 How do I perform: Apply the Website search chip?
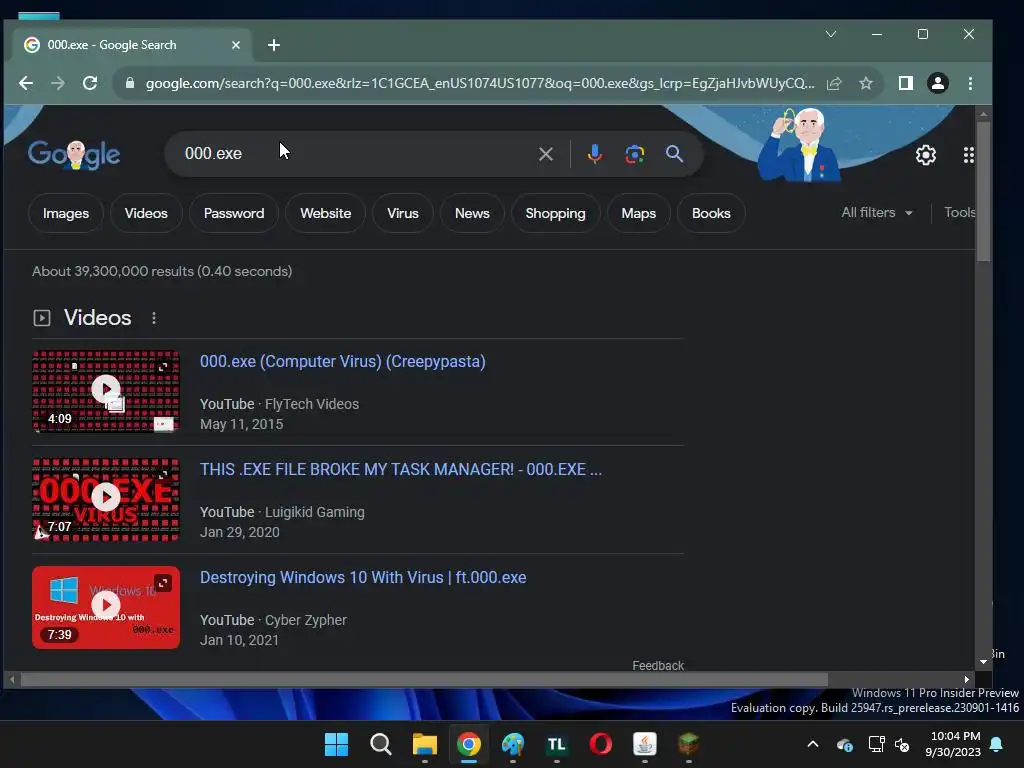325,213
